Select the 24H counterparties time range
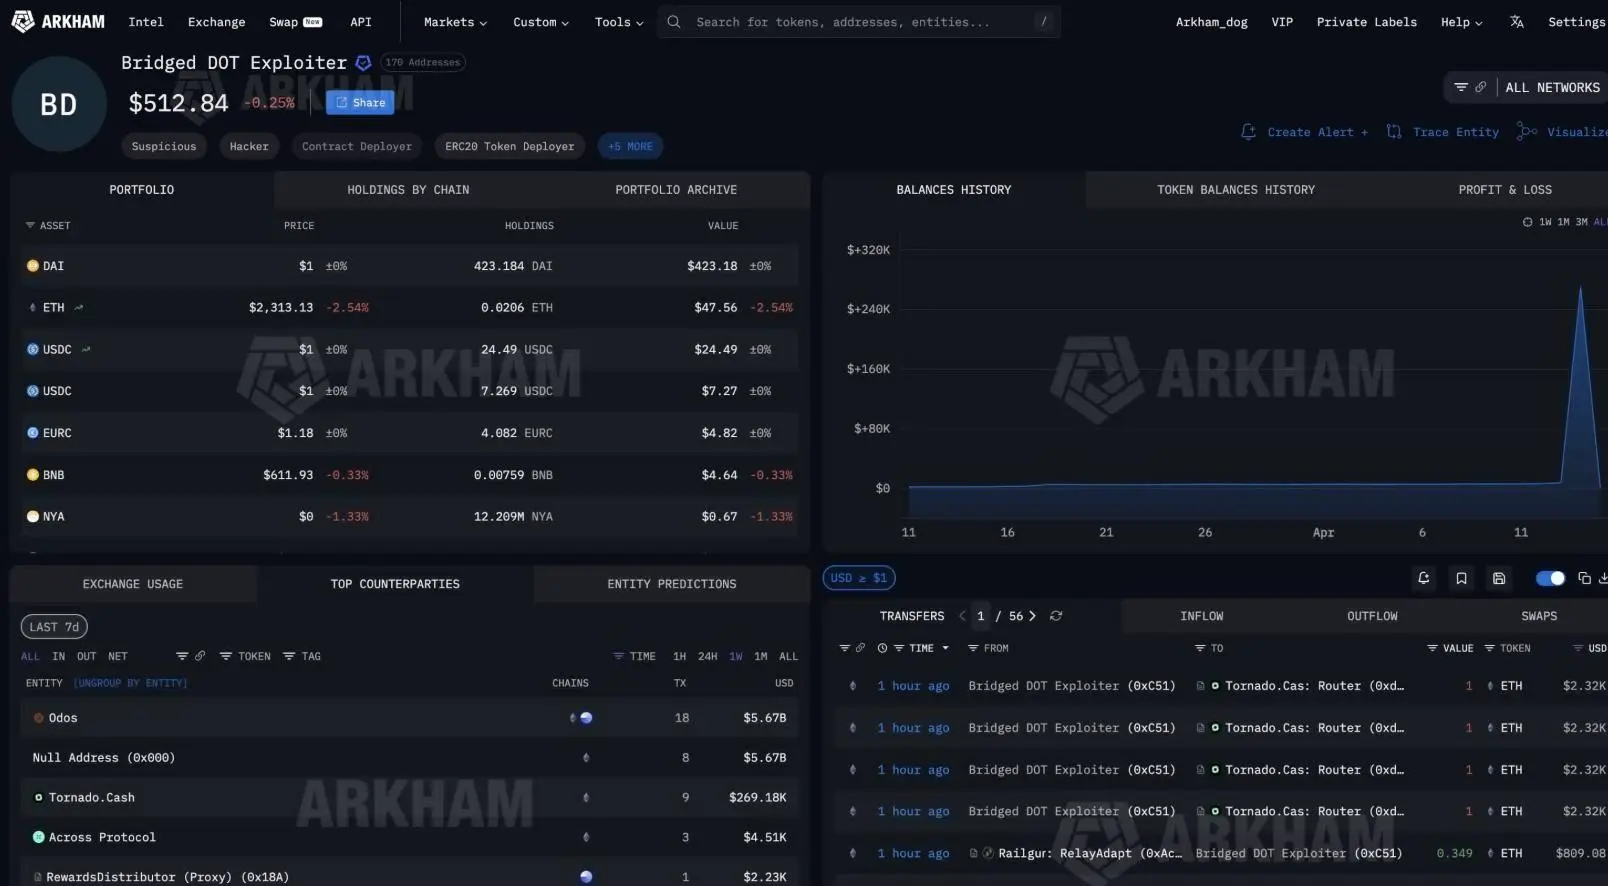The image size is (1608, 886). [x=707, y=656]
